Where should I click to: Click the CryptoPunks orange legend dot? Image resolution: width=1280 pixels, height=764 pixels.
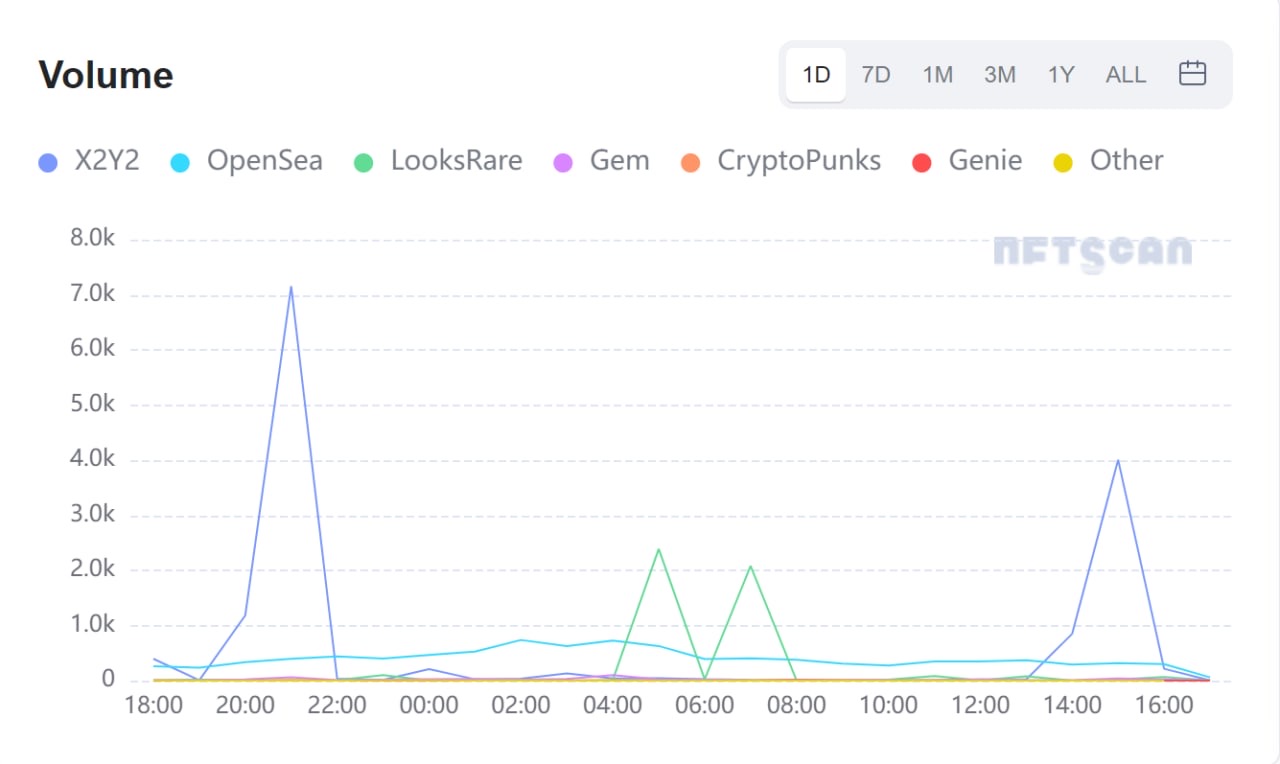coord(691,162)
